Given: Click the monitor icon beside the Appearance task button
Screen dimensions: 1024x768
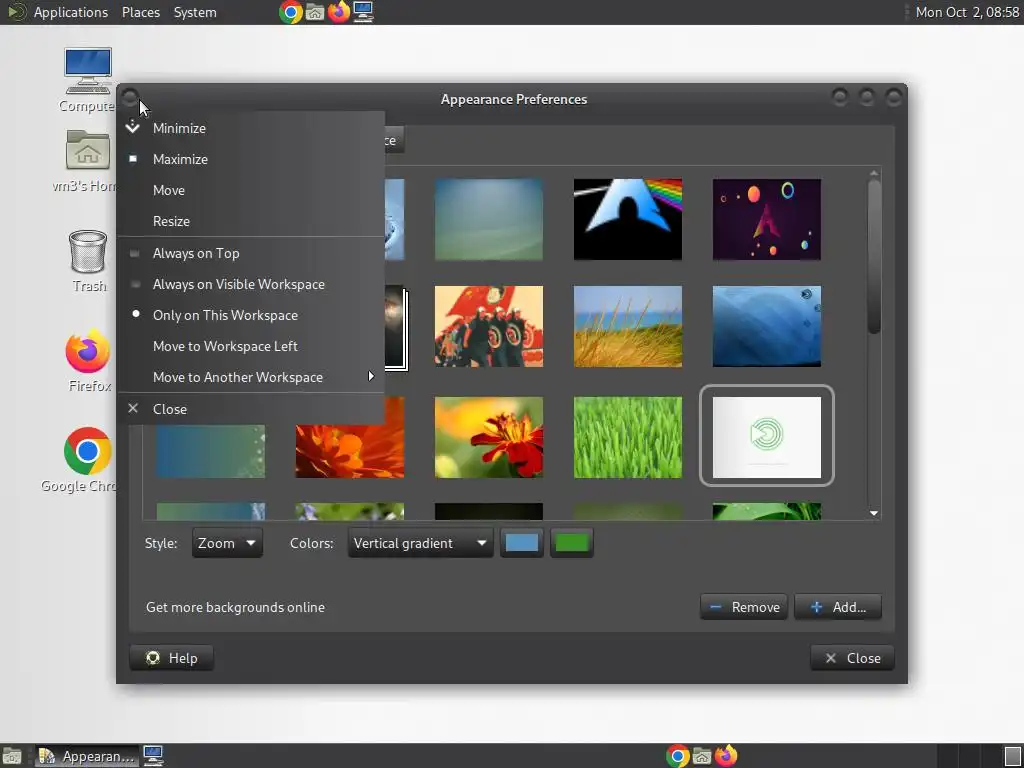Looking at the screenshot, I should click(153, 756).
